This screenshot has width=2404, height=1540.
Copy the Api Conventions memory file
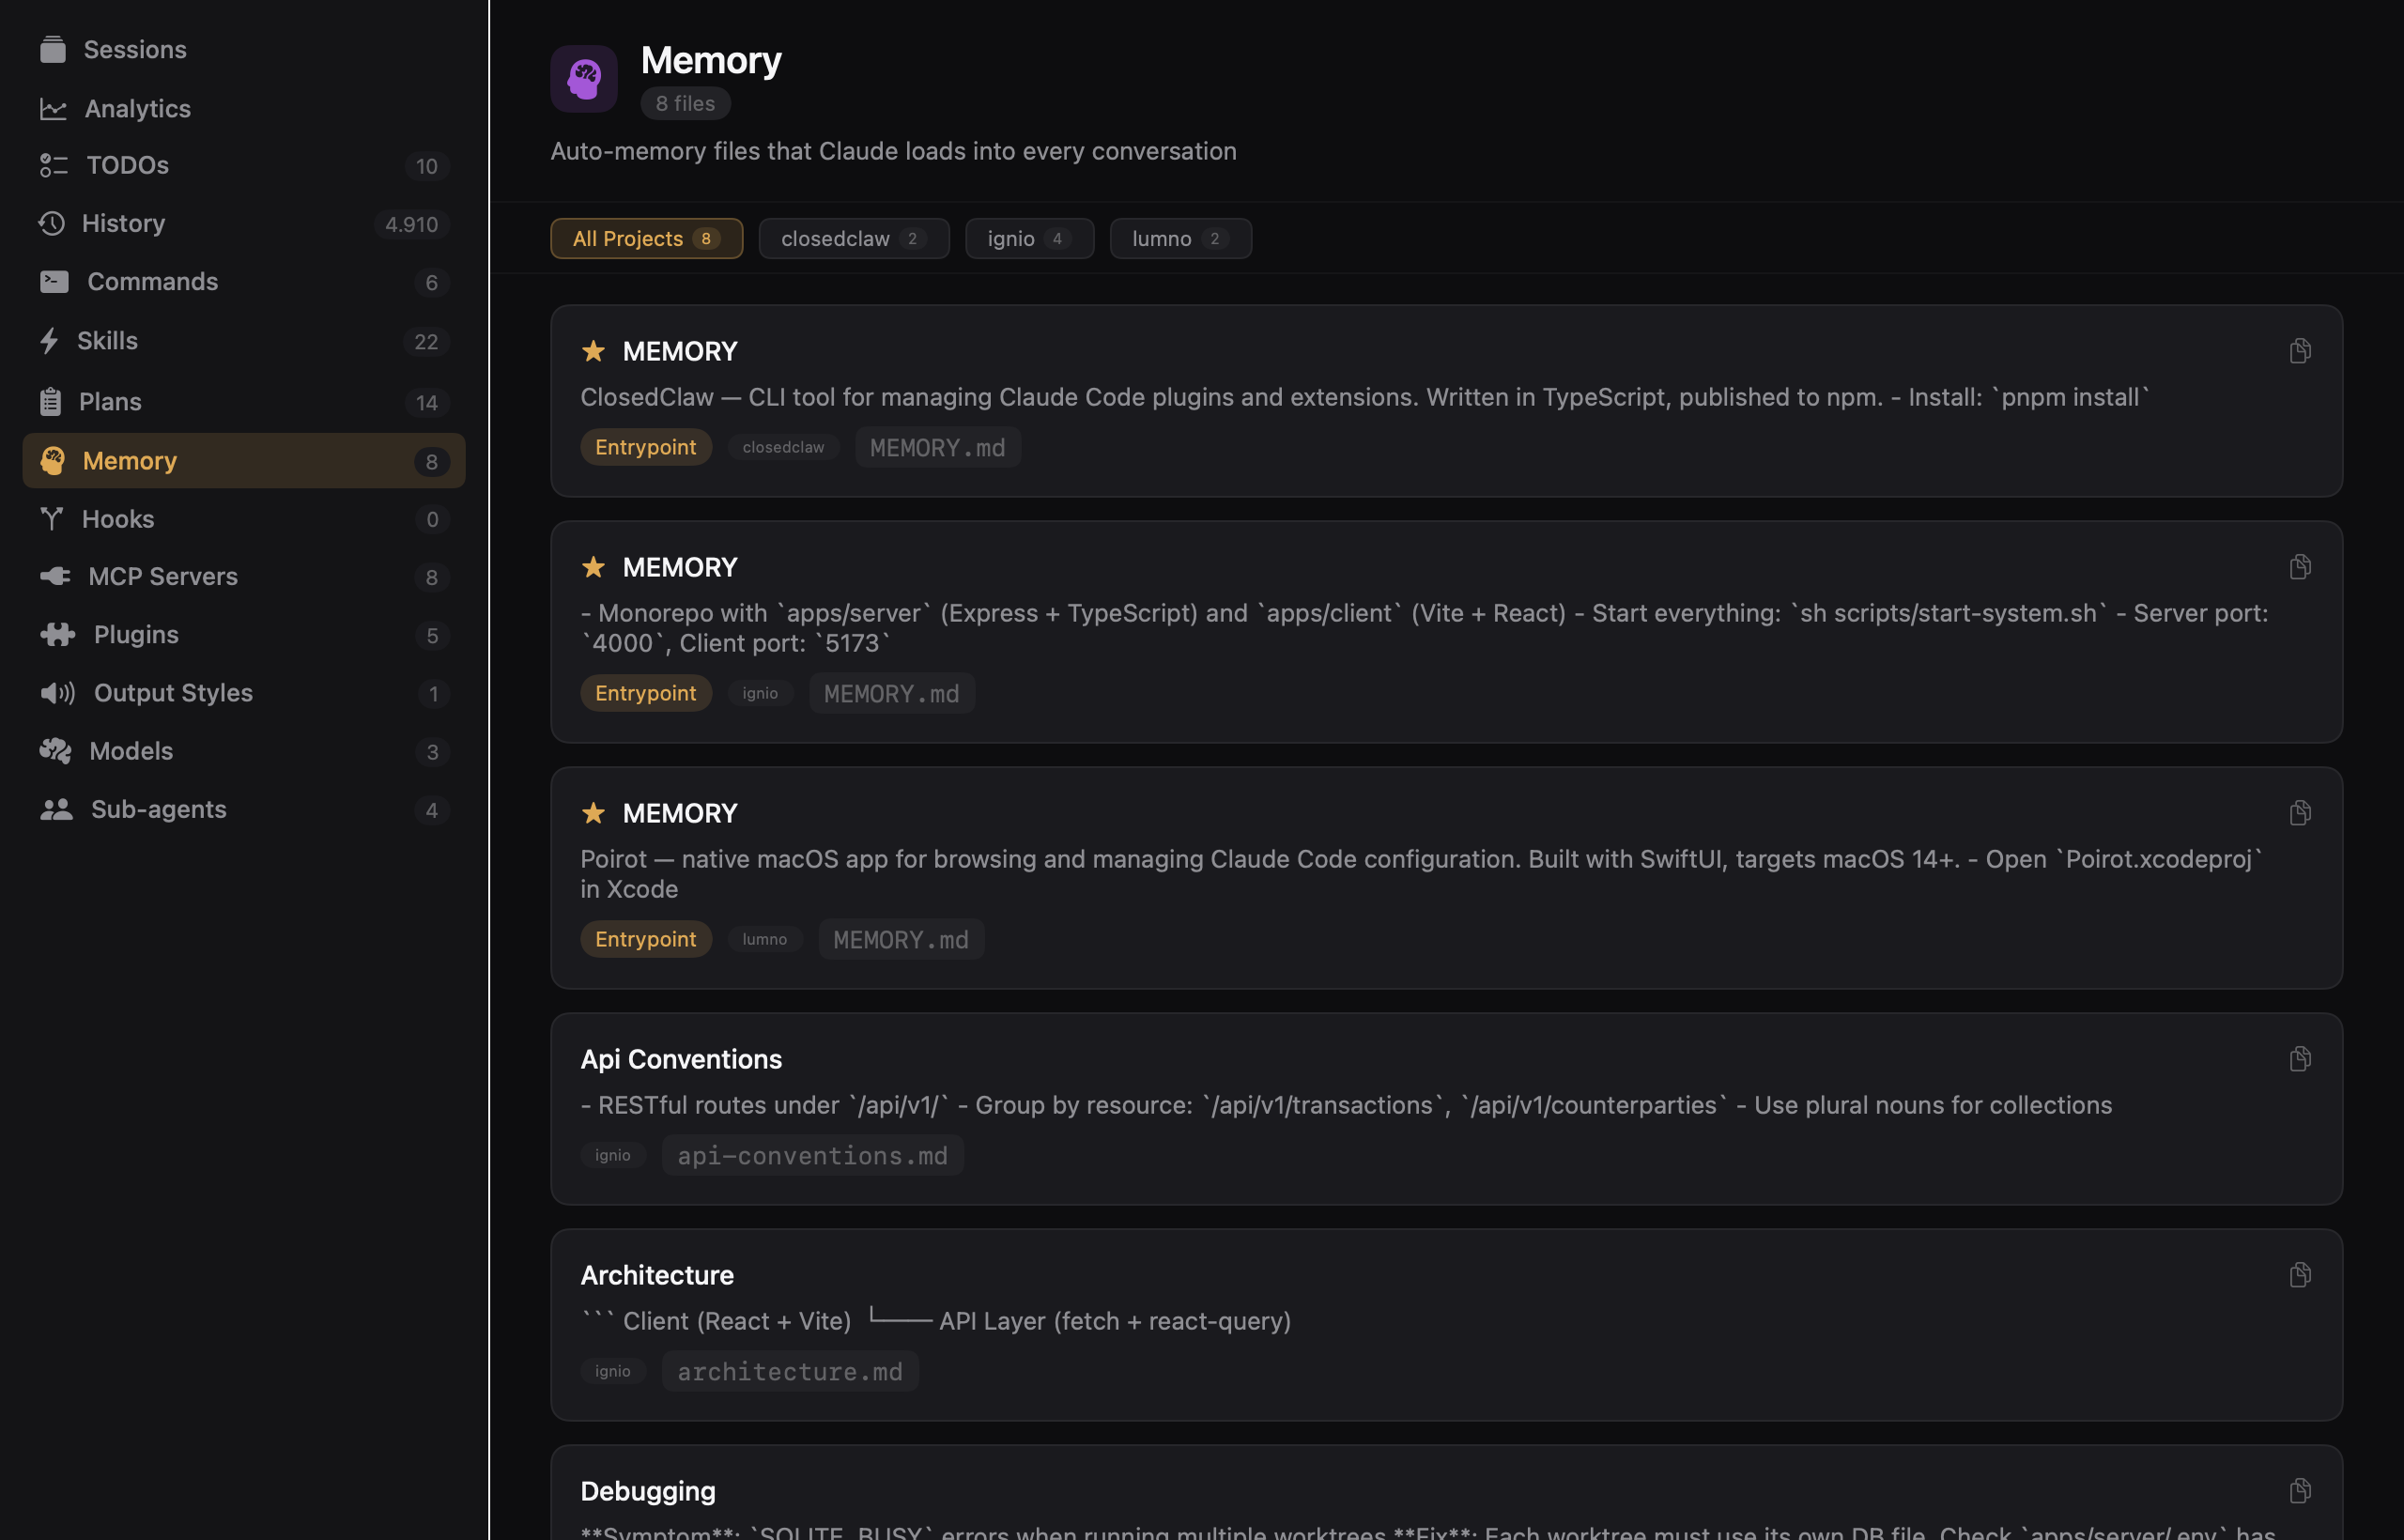click(2300, 1058)
